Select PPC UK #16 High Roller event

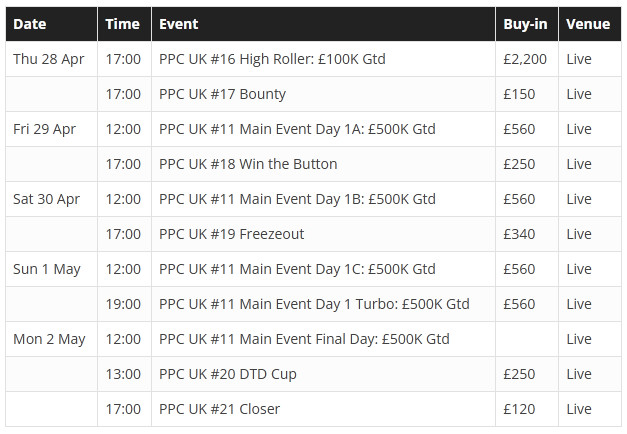click(x=272, y=59)
